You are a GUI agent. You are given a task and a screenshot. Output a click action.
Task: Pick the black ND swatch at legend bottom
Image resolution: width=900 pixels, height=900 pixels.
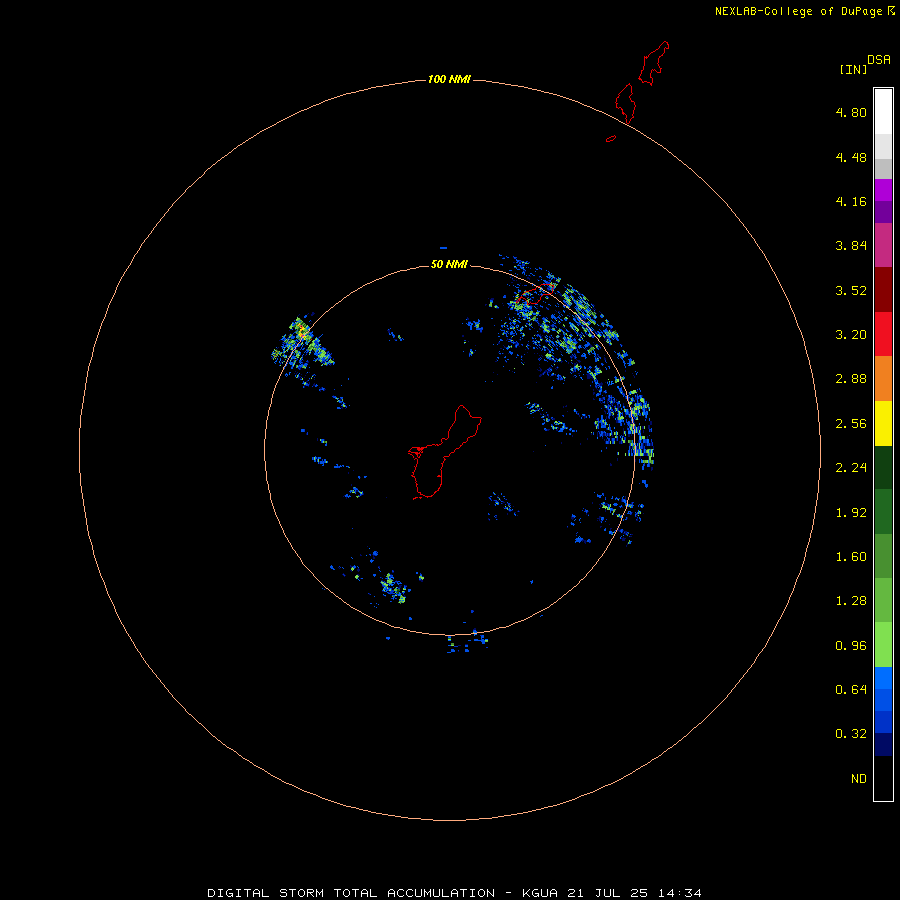883,778
